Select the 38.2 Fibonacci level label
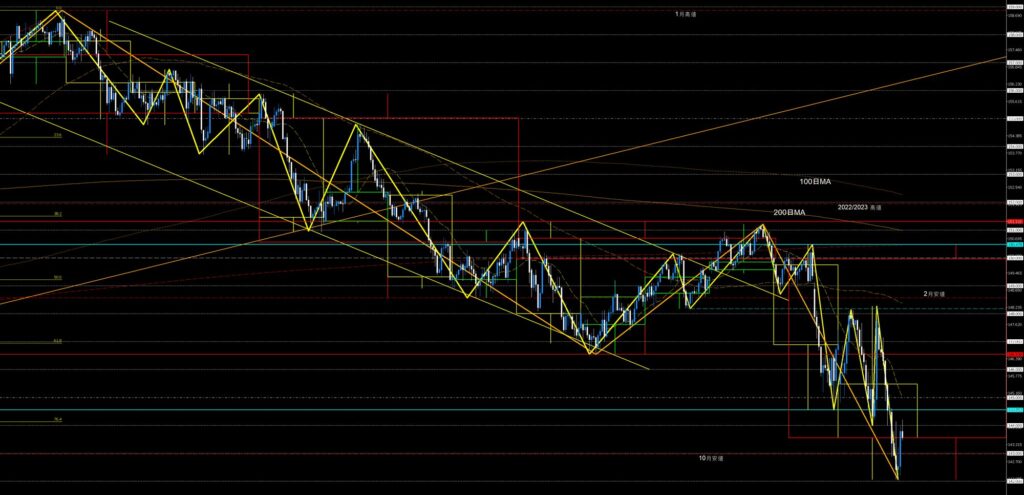The width and height of the screenshot is (1024, 495). (58, 213)
